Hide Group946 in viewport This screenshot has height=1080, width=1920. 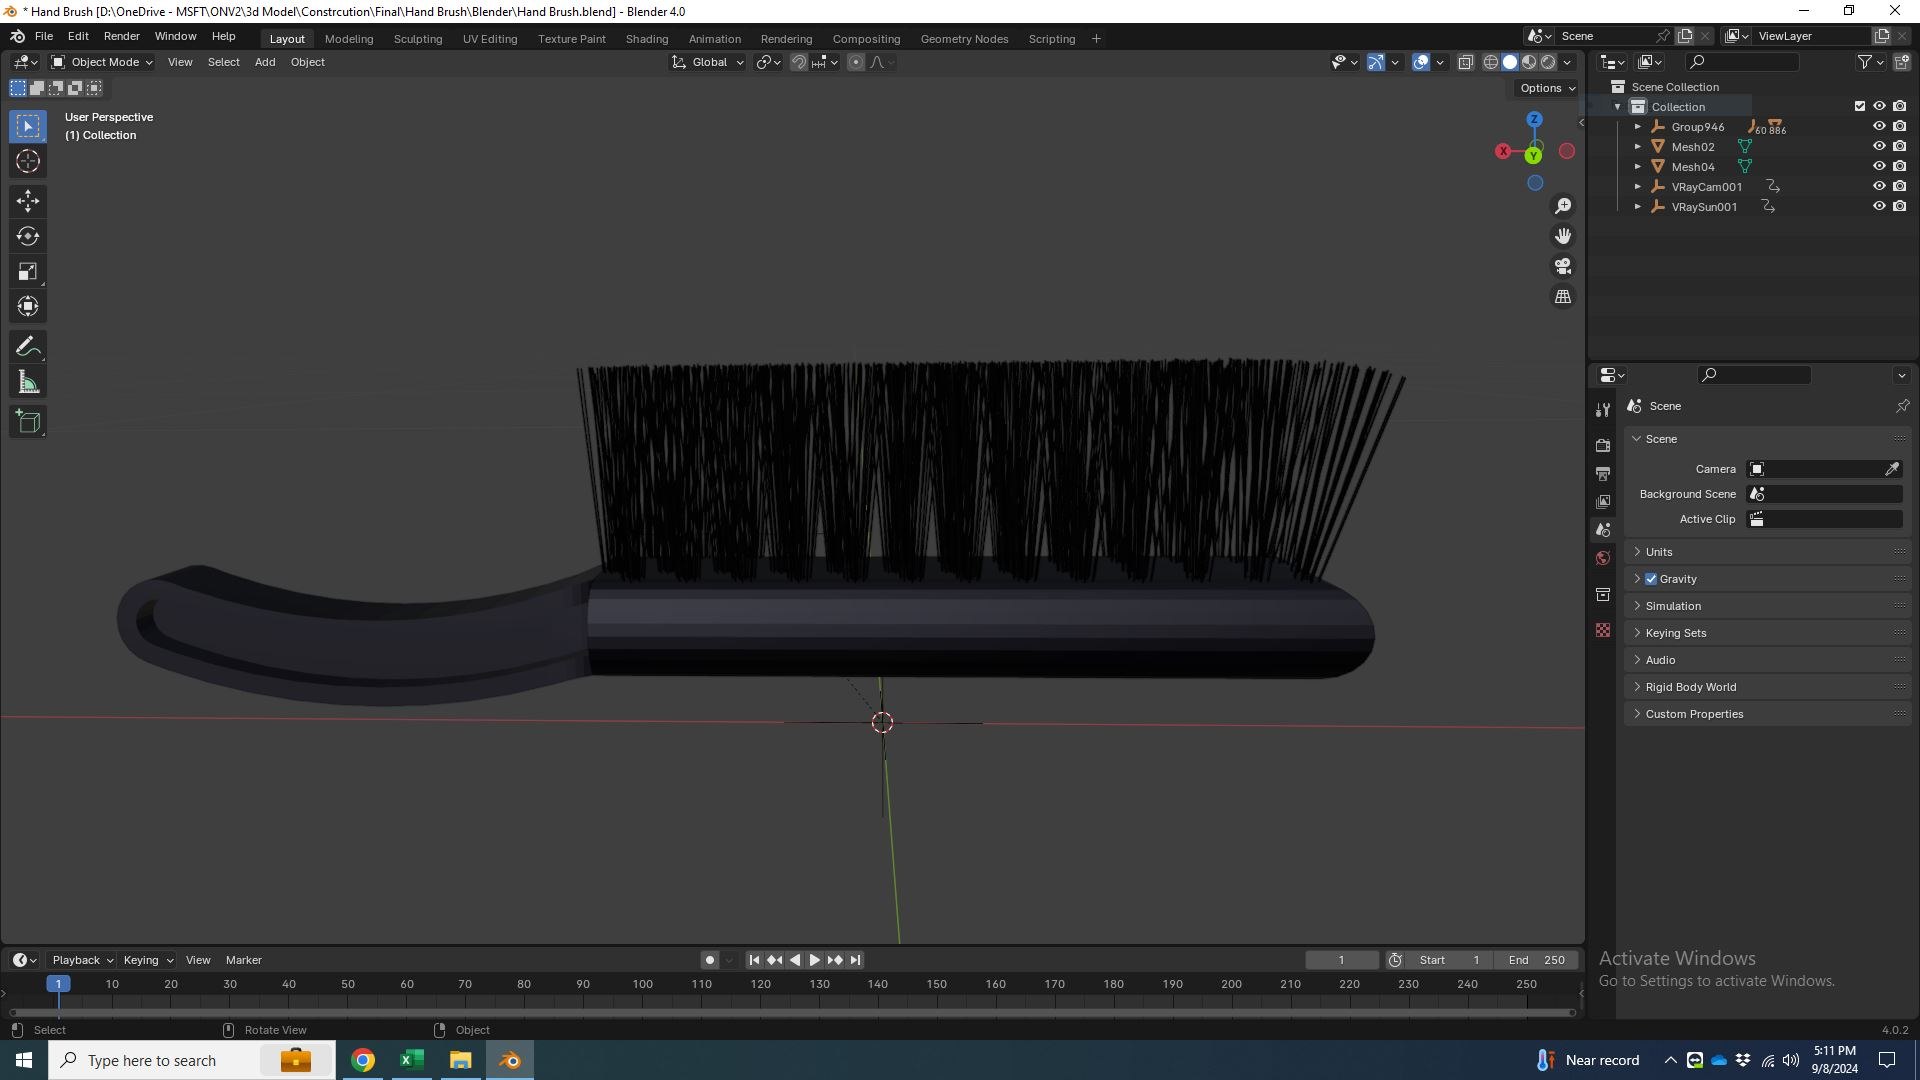pos(1879,126)
